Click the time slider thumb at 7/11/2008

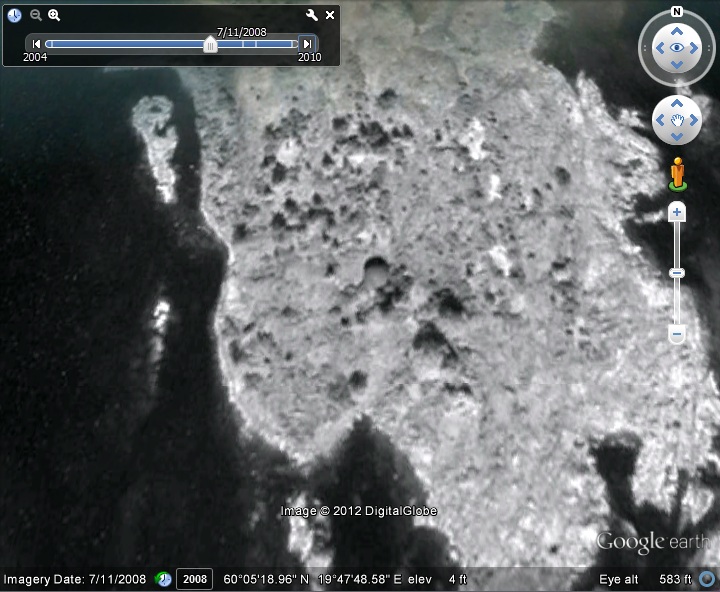coord(210,44)
